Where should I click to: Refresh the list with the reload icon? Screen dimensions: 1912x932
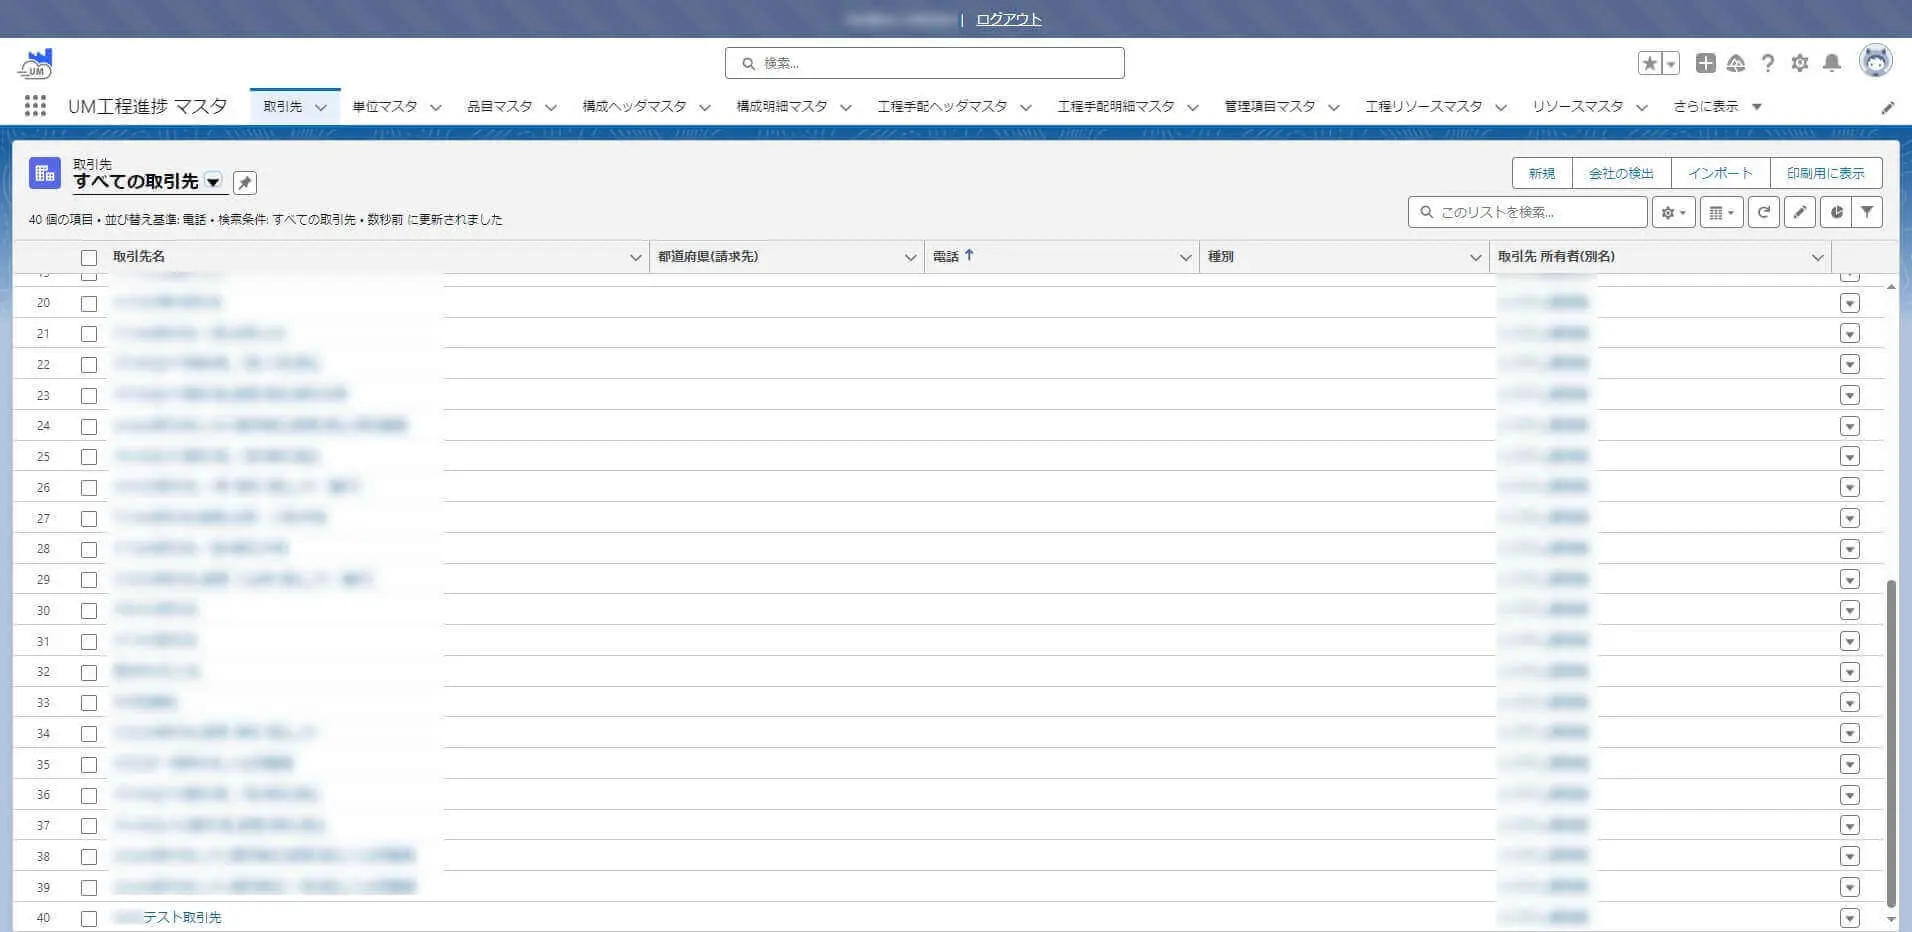1764,212
